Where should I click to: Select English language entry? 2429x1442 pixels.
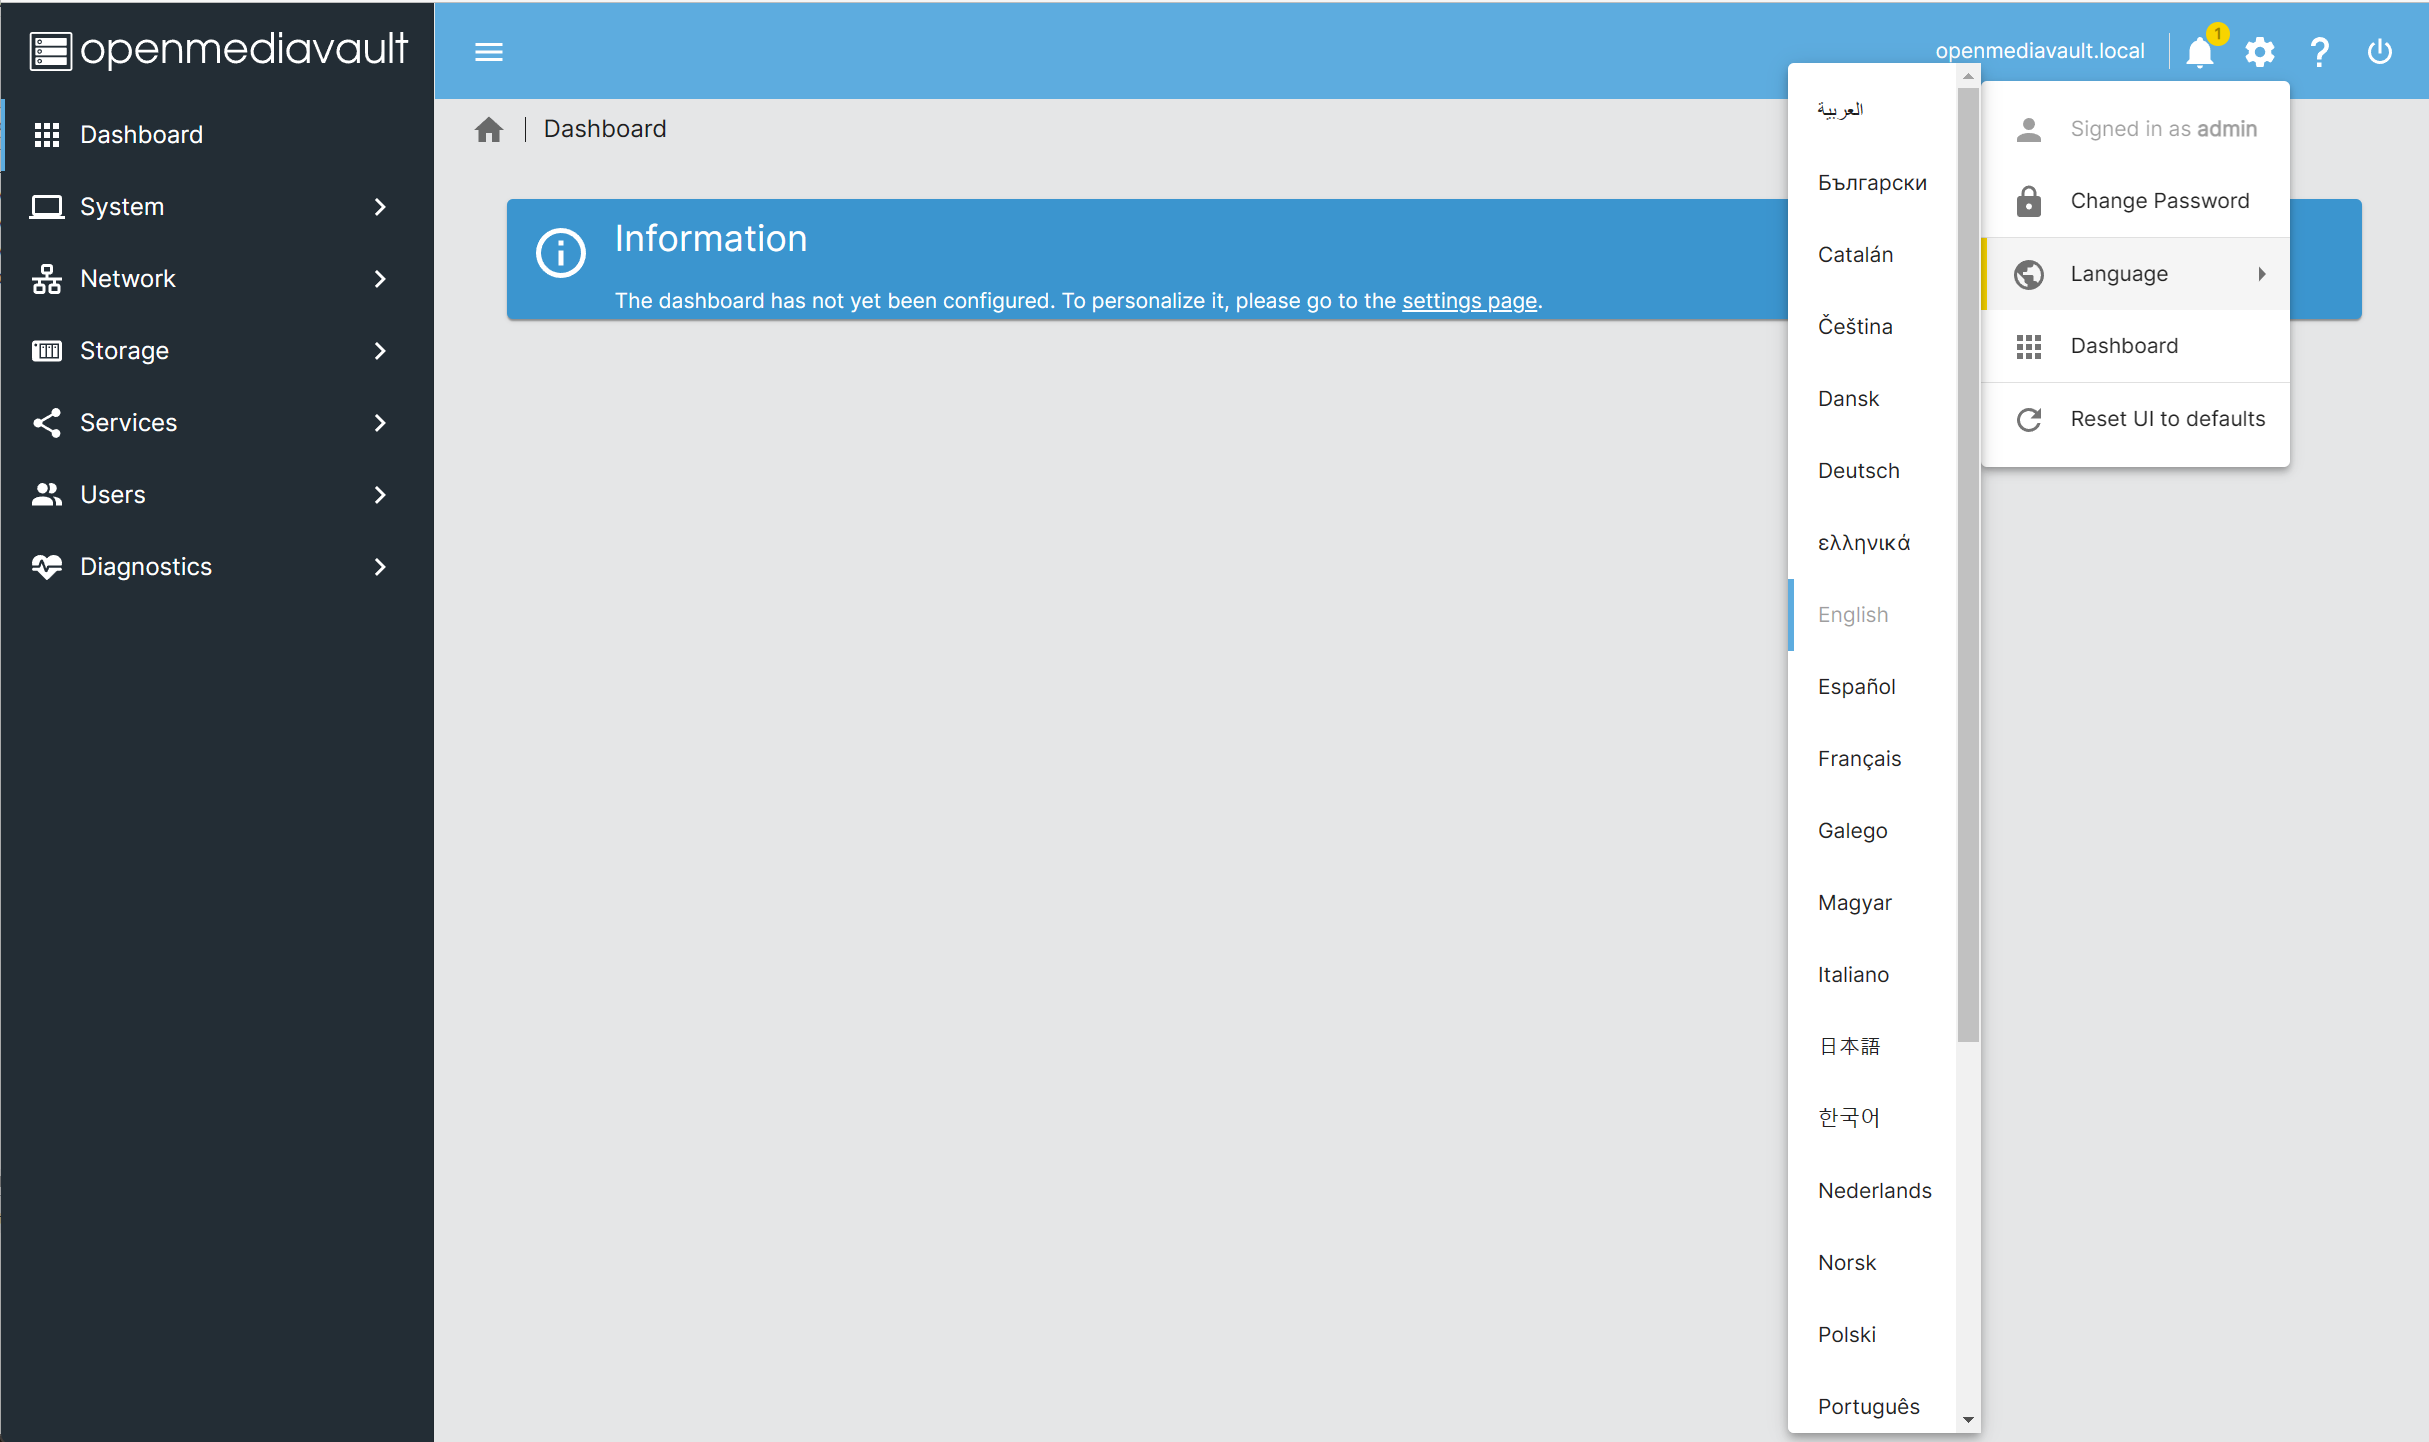tap(1872, 615)
